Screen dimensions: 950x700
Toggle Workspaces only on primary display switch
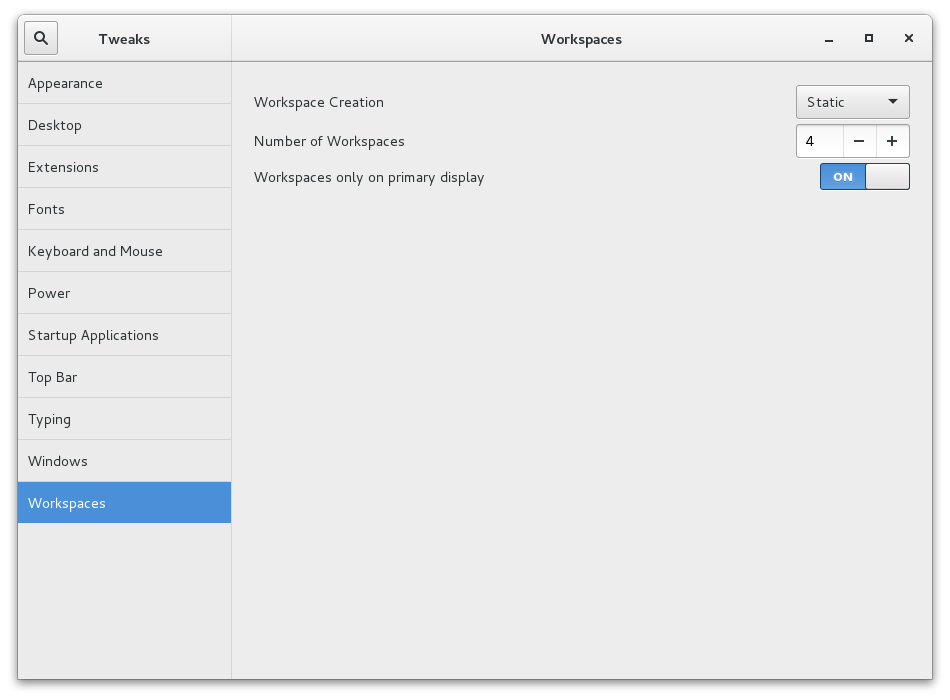pos(865,176)
